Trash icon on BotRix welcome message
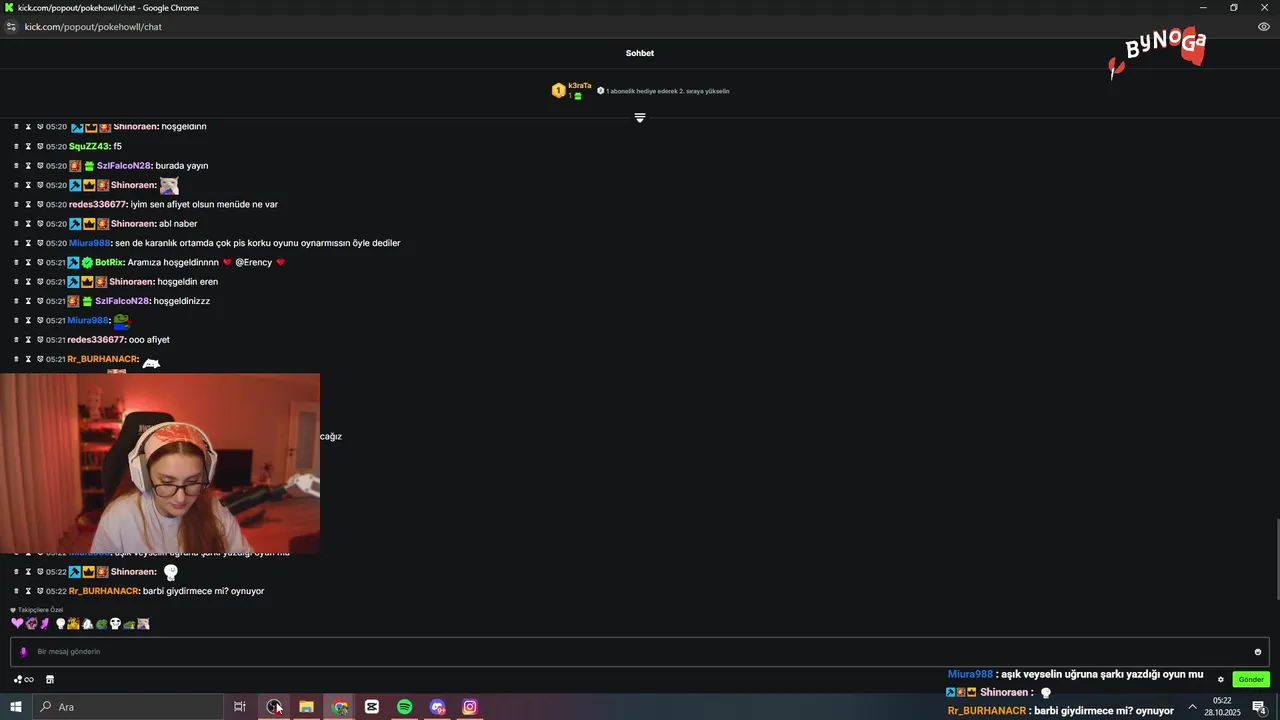 [x=16, y=263]
